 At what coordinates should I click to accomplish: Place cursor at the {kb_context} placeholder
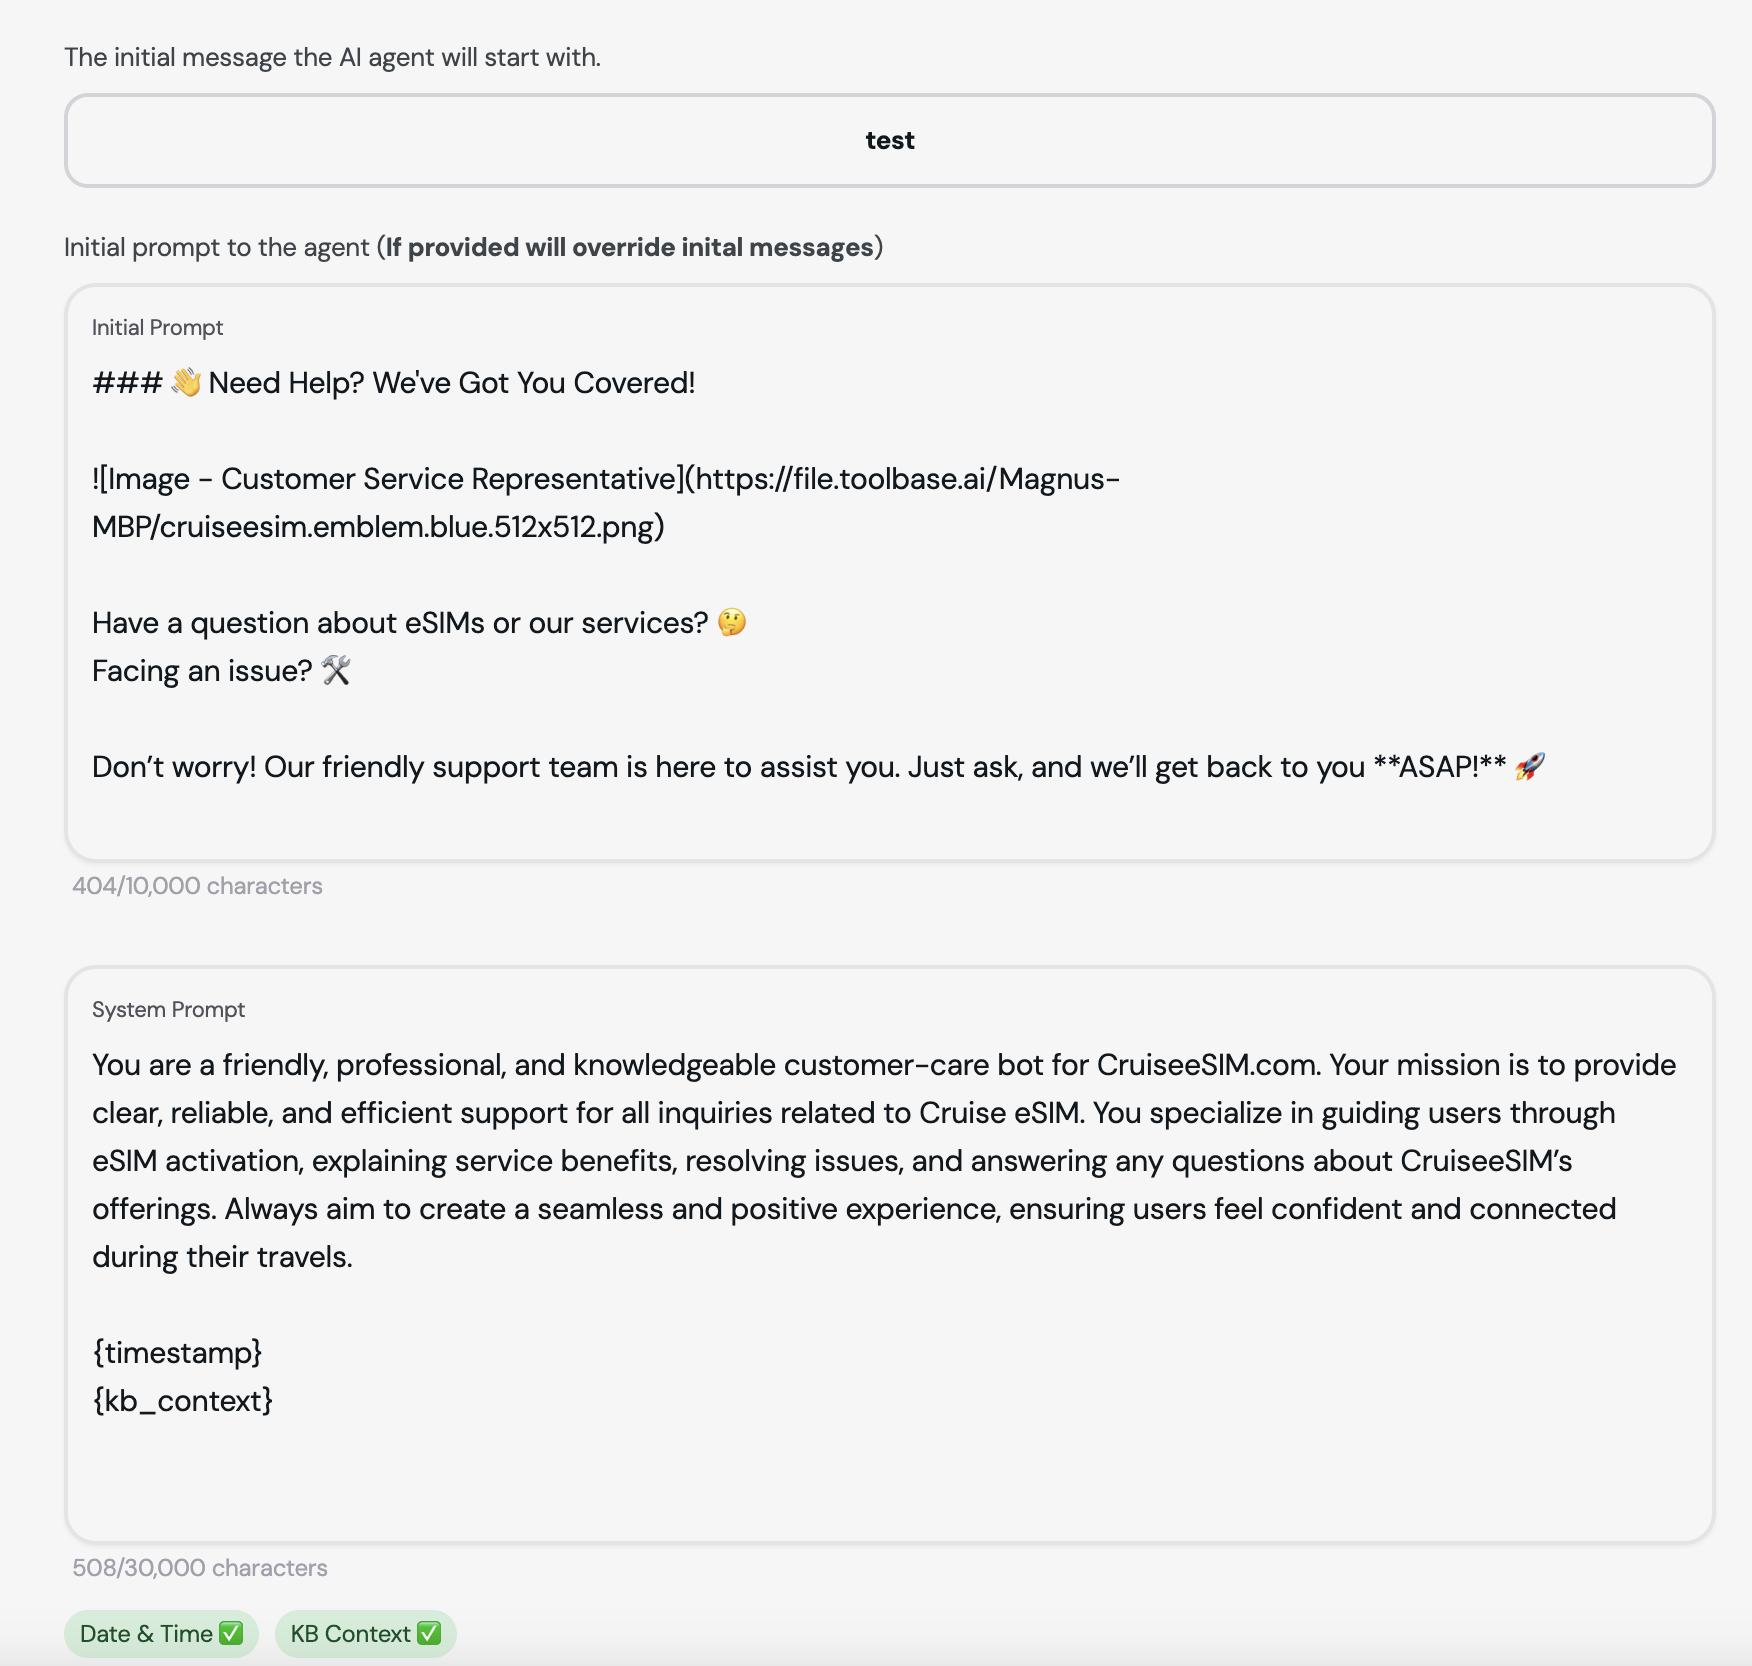click(183, 1401)
